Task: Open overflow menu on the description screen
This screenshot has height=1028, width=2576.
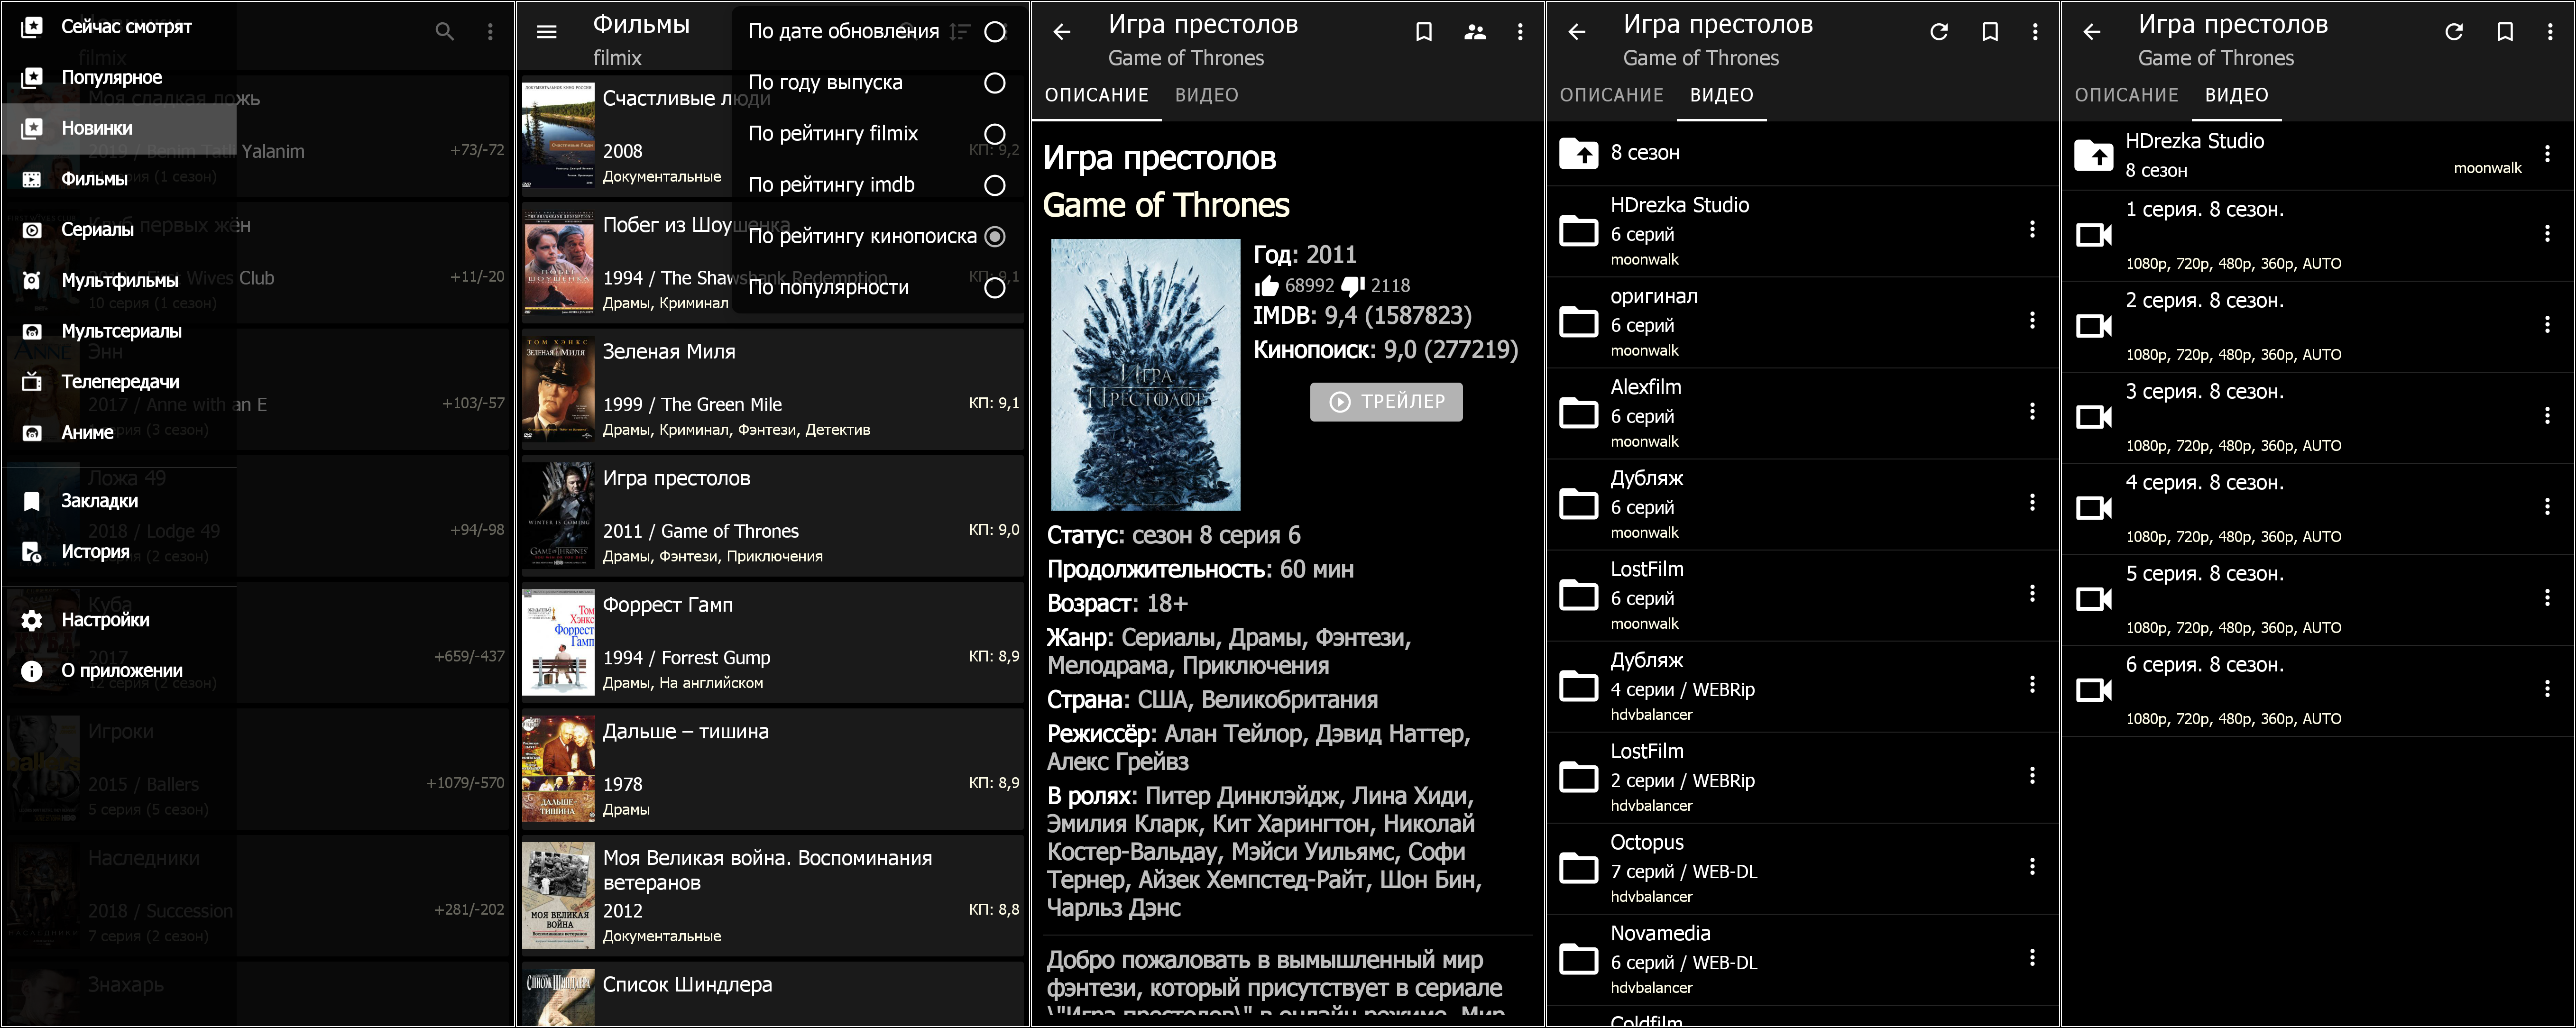Action: click(x=1520, y=32)
